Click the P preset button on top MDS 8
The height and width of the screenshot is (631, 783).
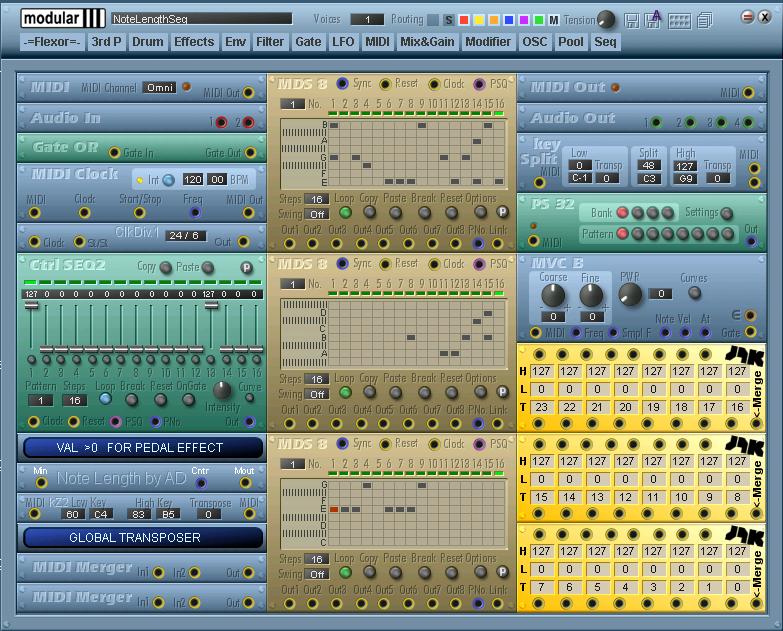point(502,212)
